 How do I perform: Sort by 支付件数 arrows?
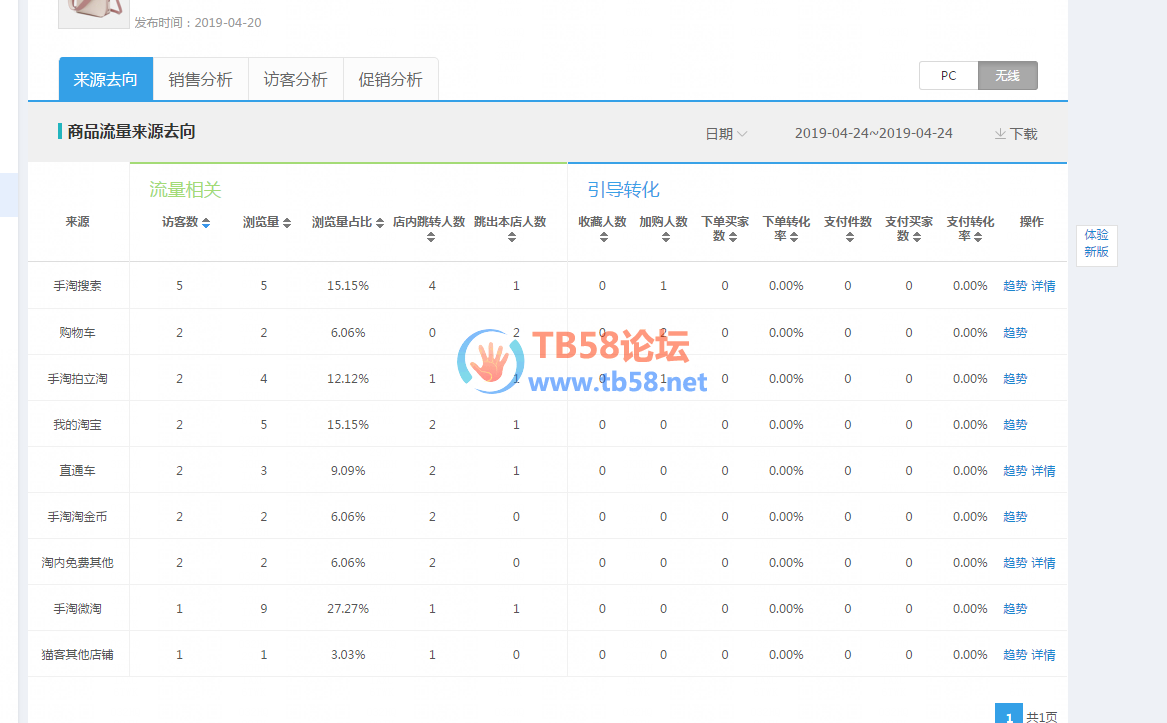(849, 238)
